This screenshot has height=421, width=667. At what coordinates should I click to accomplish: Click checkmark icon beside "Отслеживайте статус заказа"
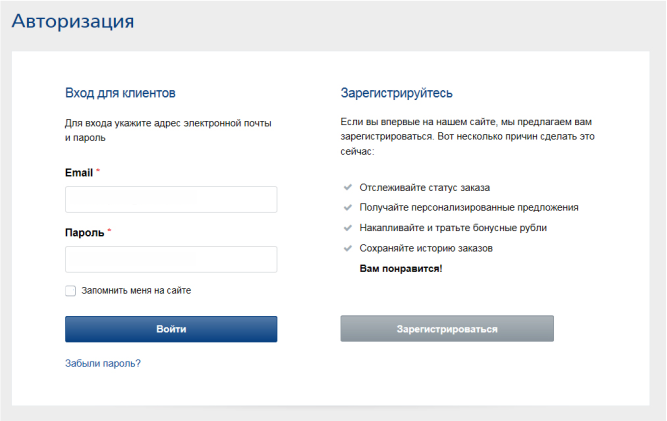[346, 187]
